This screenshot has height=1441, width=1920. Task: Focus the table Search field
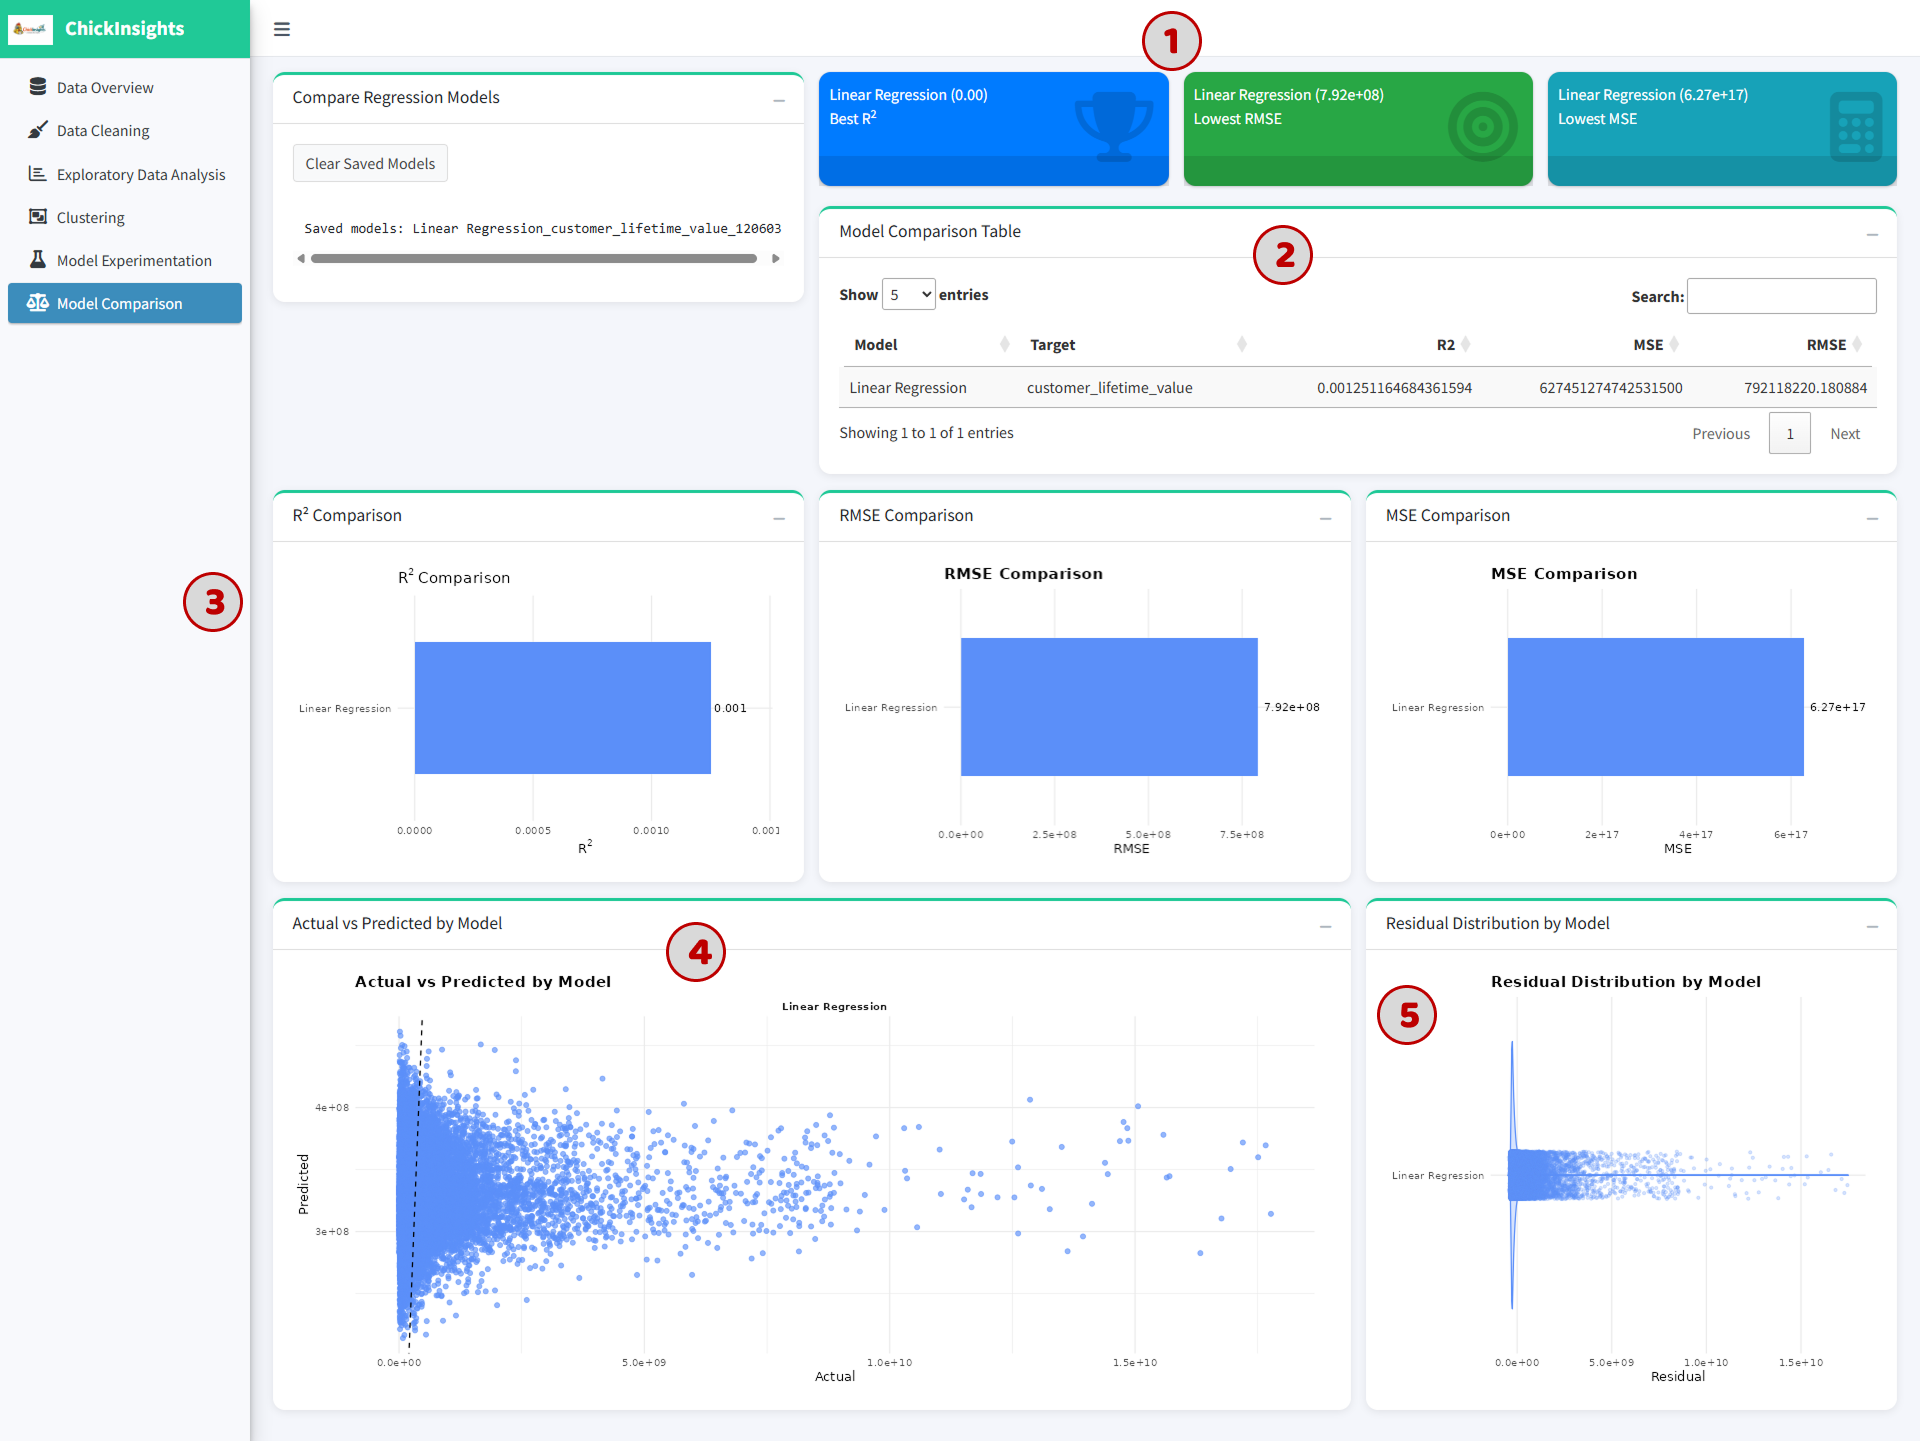(1781, 296)
